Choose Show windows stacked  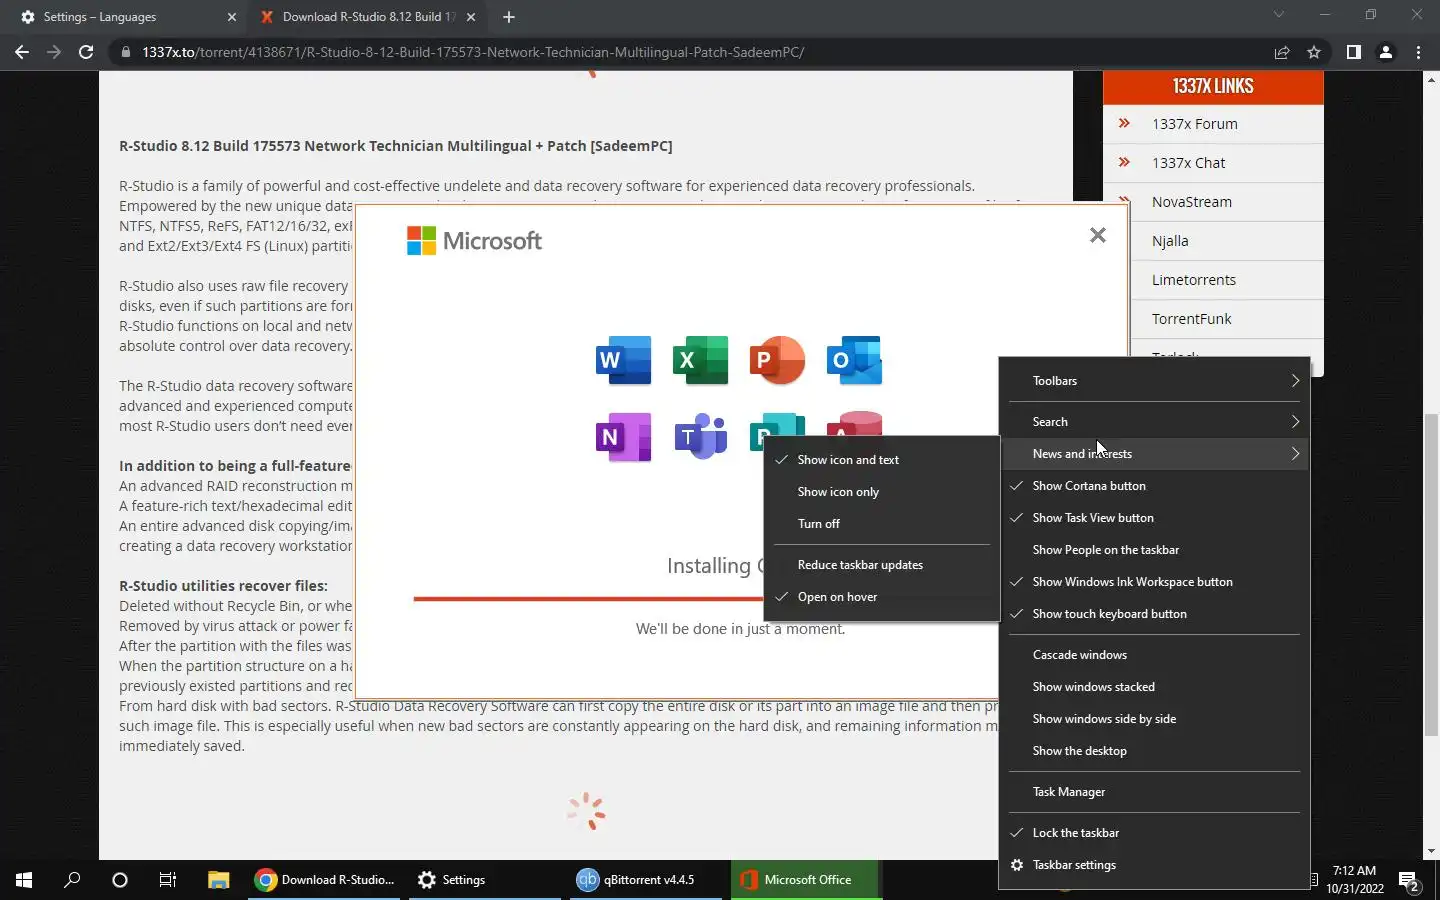coord(1154,687)
